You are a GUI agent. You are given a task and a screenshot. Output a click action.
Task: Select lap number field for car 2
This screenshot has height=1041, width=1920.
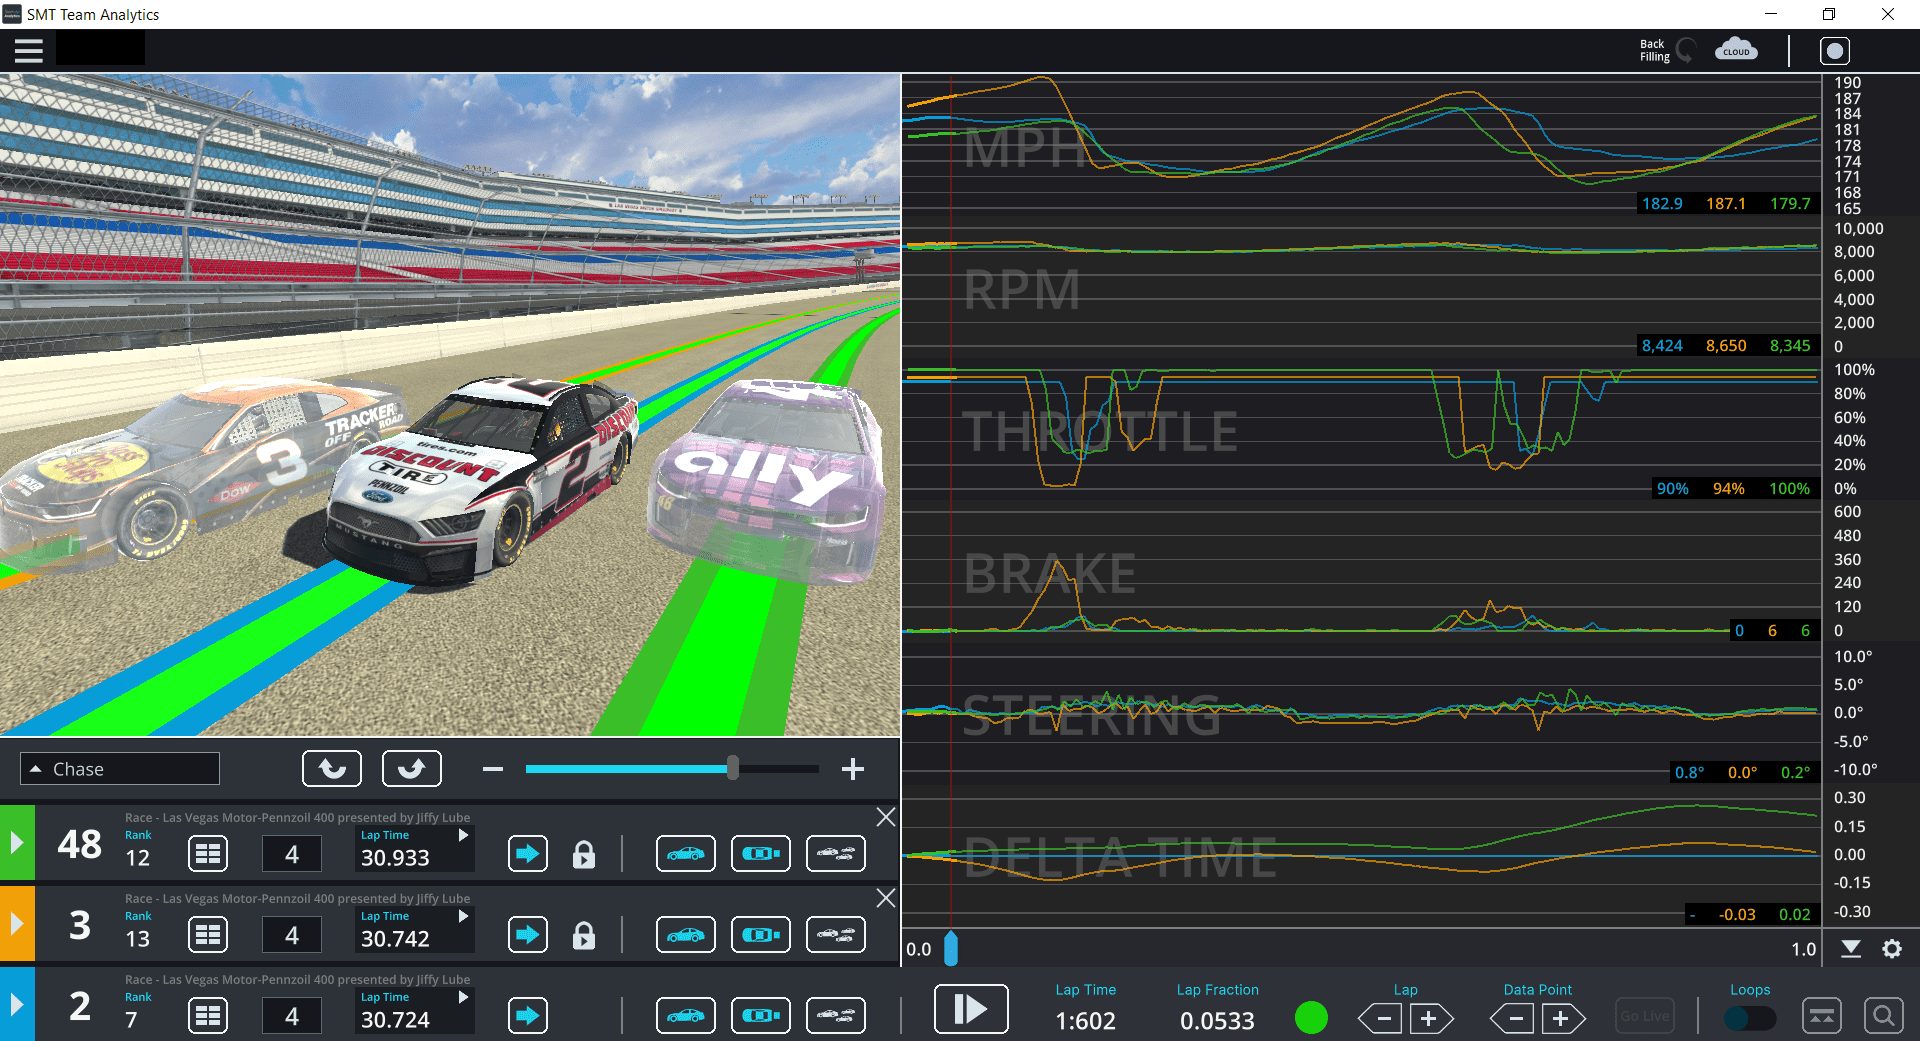[x=292, y=1016]
